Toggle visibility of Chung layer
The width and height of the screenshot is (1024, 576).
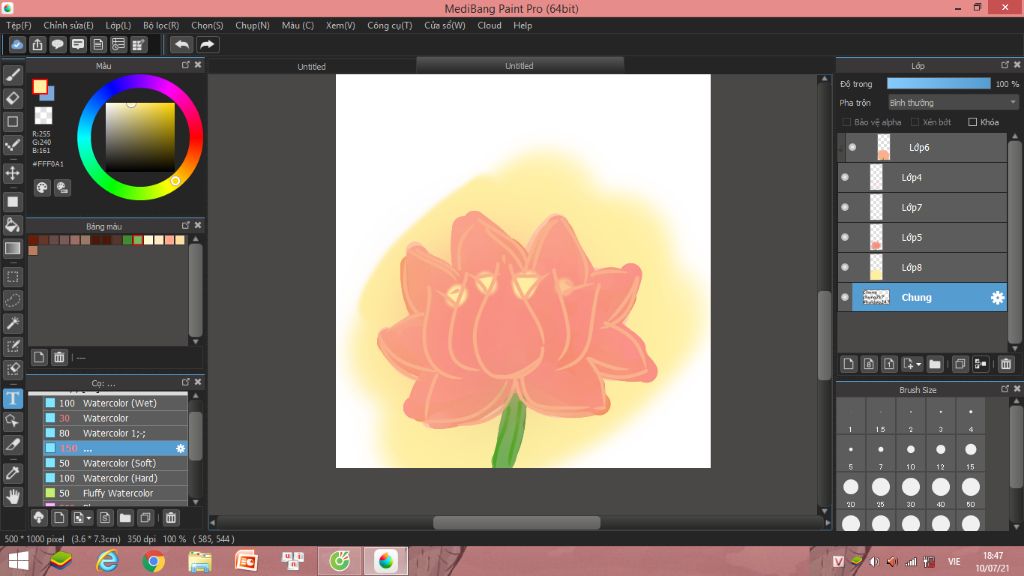[x=845, y=297]
